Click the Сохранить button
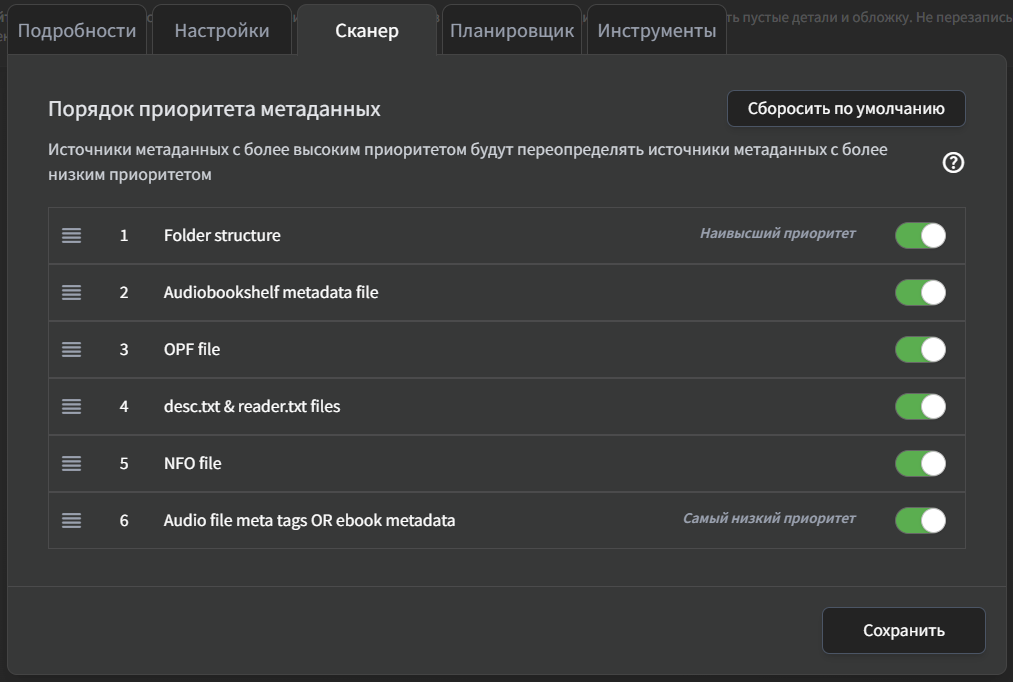 point(903,631)
